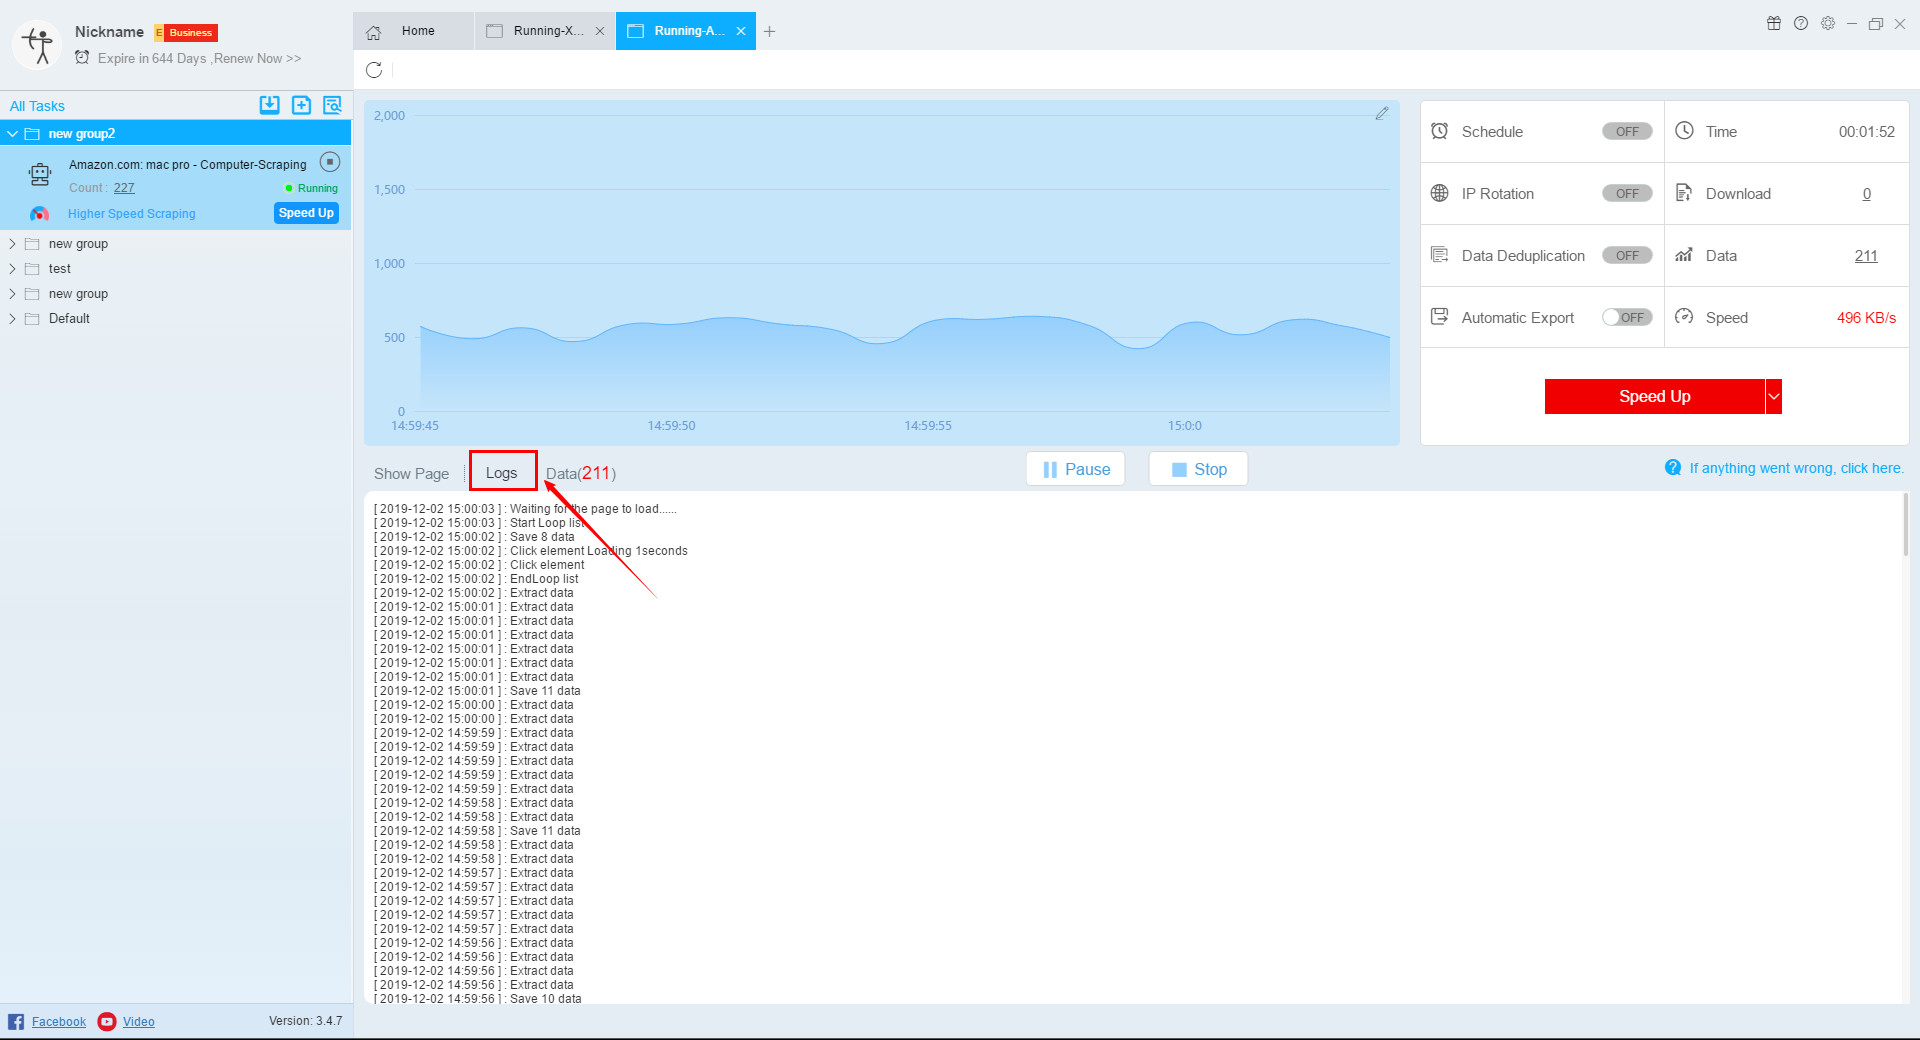Click the task Count link 227
This screenshot has width=1920, height=1040.
click(124, 188)
